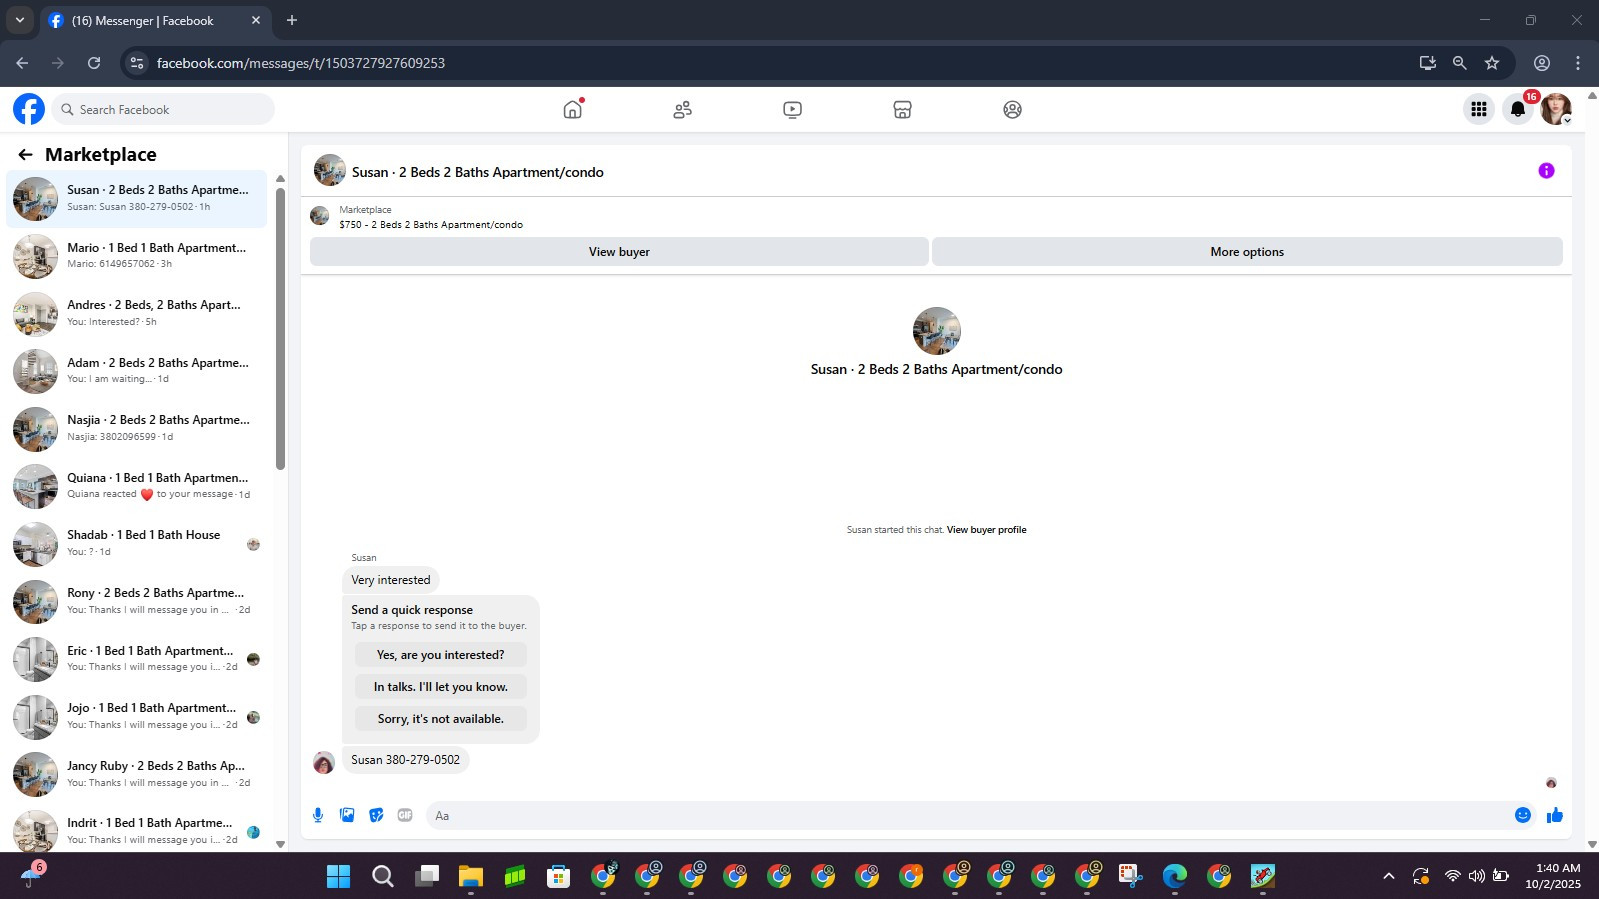This screenshot has width=1599, height=899.
Task: Choose a GIF icon
Action: point(405,815)
